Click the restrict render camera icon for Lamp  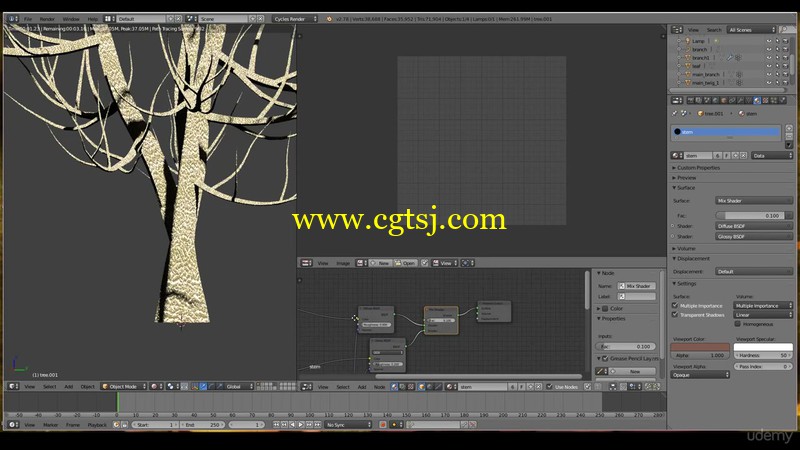(x=785, y=41)
